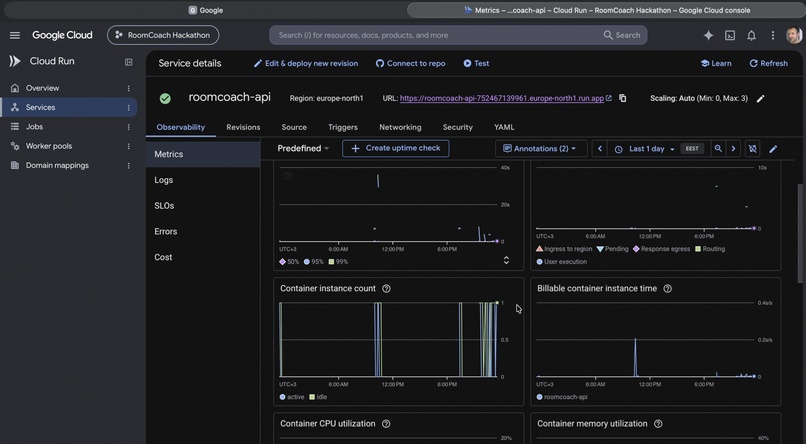The width and height of the screenshot is (806, 444).
Task: Open the roomcoach-api service URL link
Action: coord(502,98)
